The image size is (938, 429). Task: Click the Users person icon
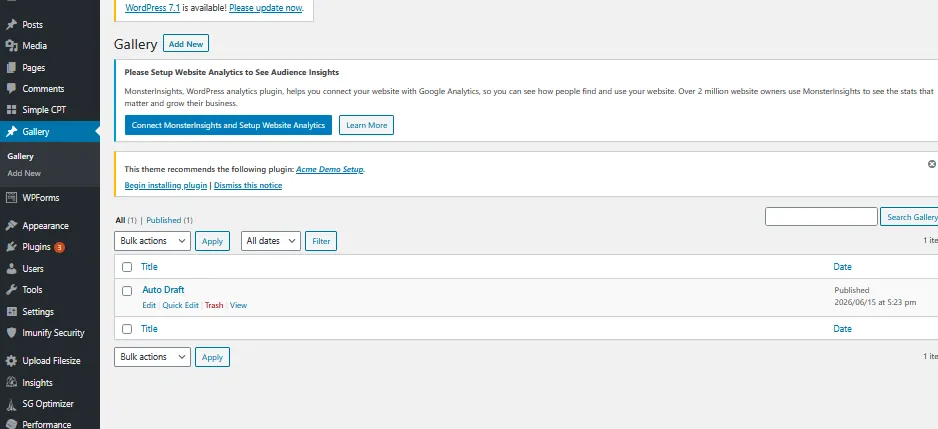tap(11, 269)
